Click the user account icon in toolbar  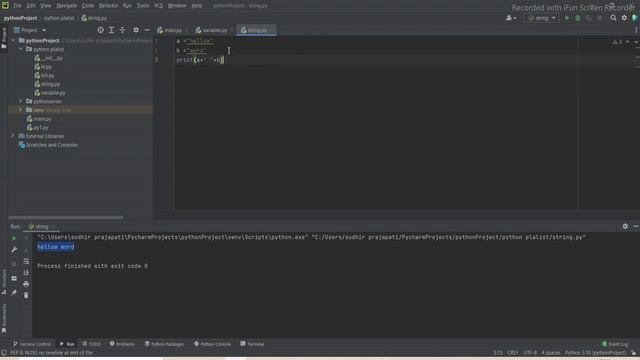click(x=511, y=18)
